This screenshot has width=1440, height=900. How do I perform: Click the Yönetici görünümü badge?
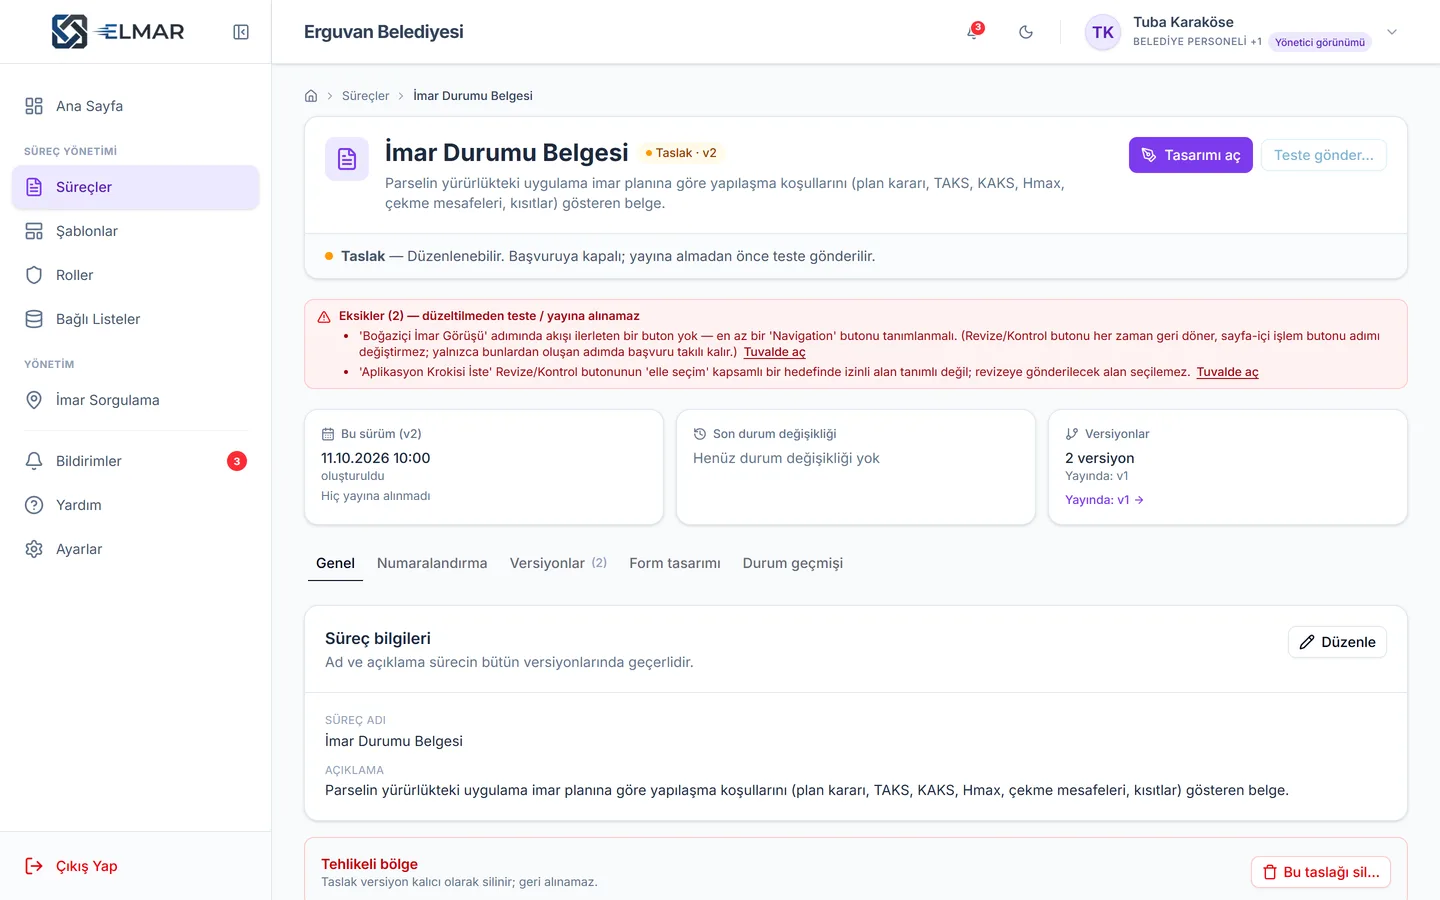tap(1320, 42)
